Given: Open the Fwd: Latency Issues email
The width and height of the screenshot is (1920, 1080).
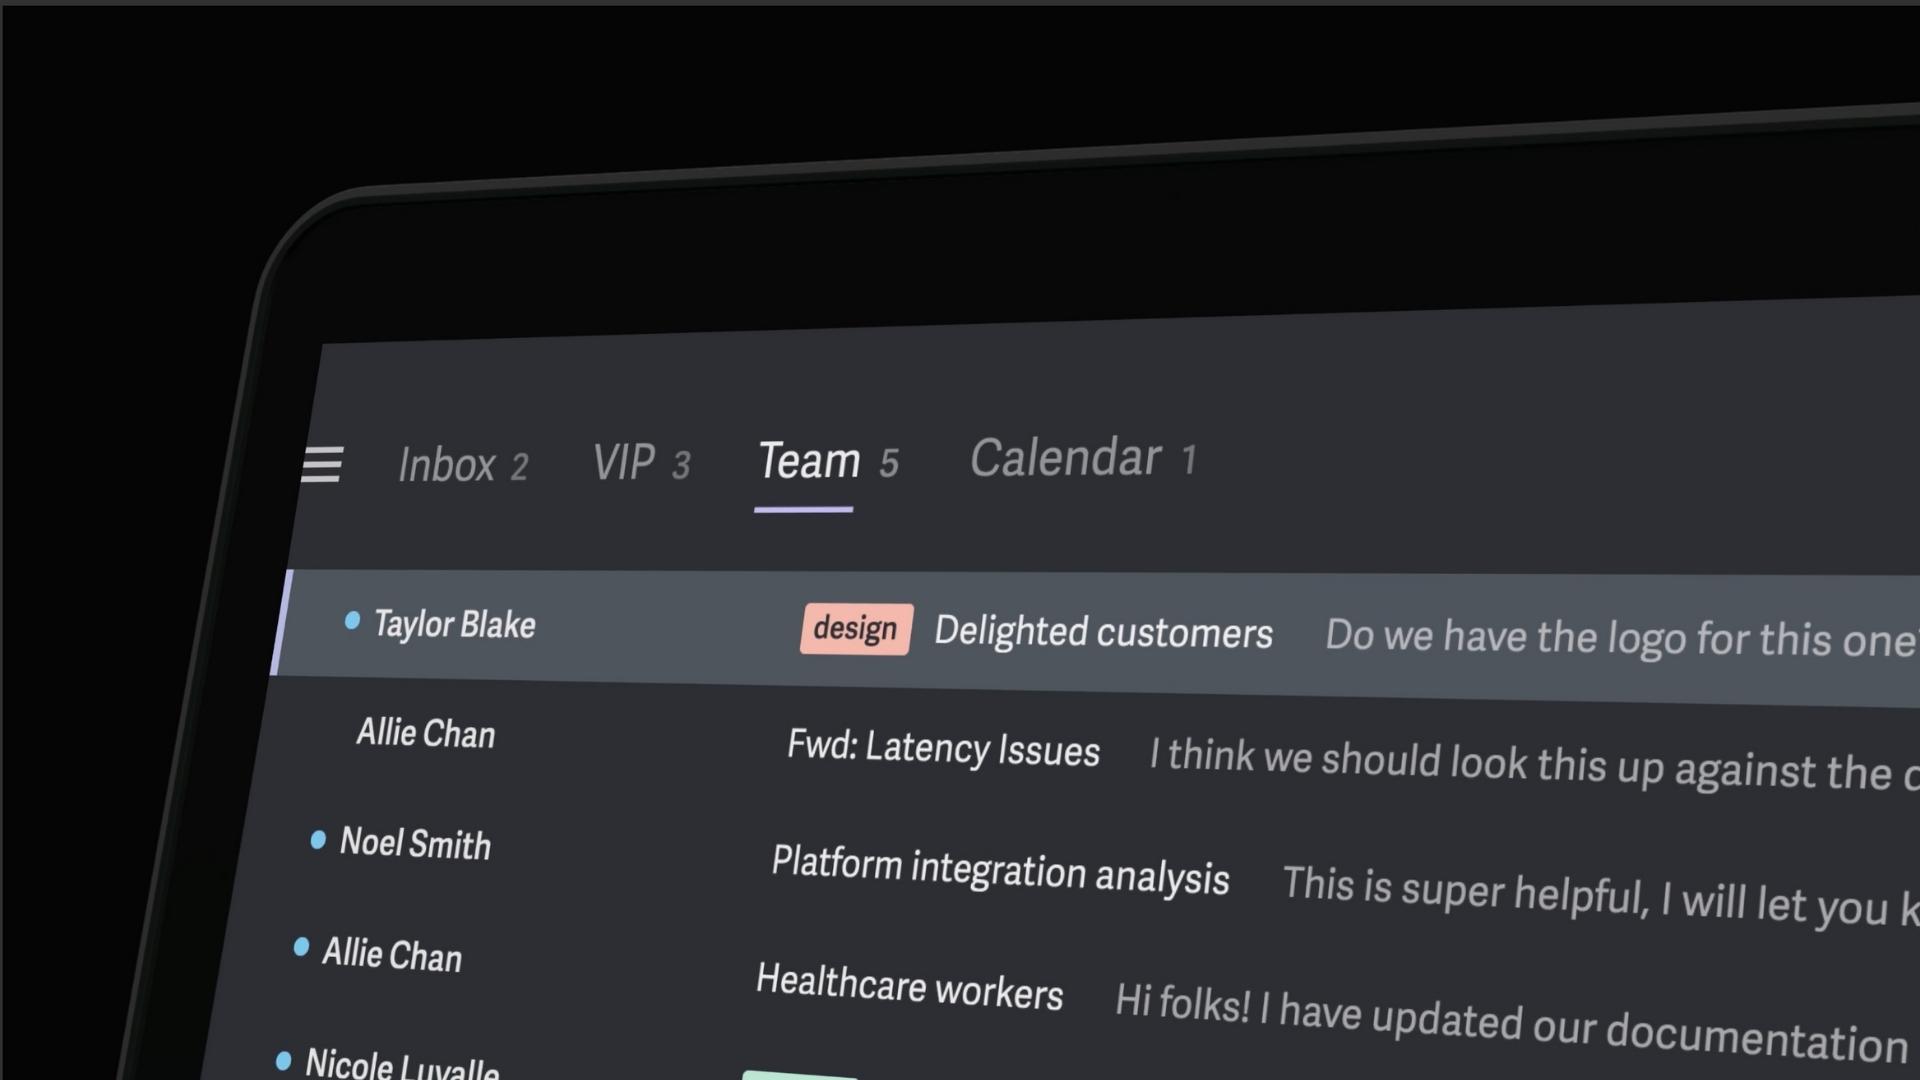Looking at the screenshot, I should coord(942,748).
